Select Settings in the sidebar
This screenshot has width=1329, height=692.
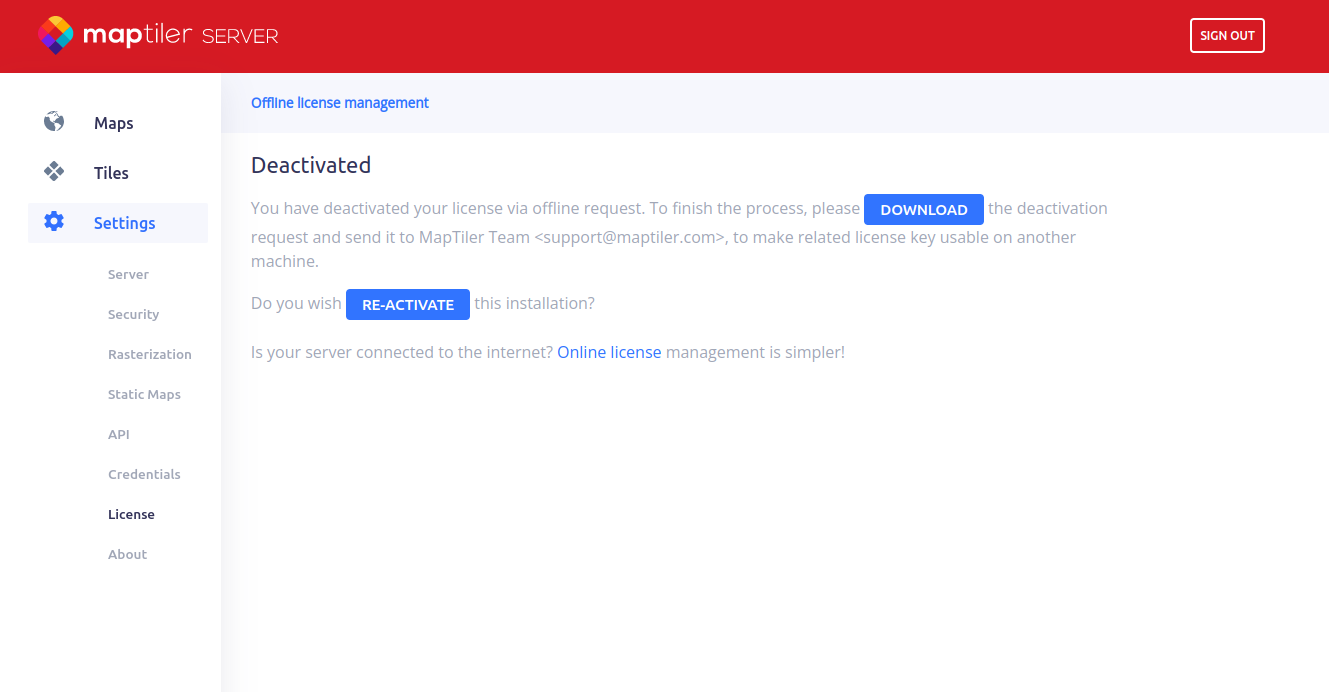(x=124, y=223)
